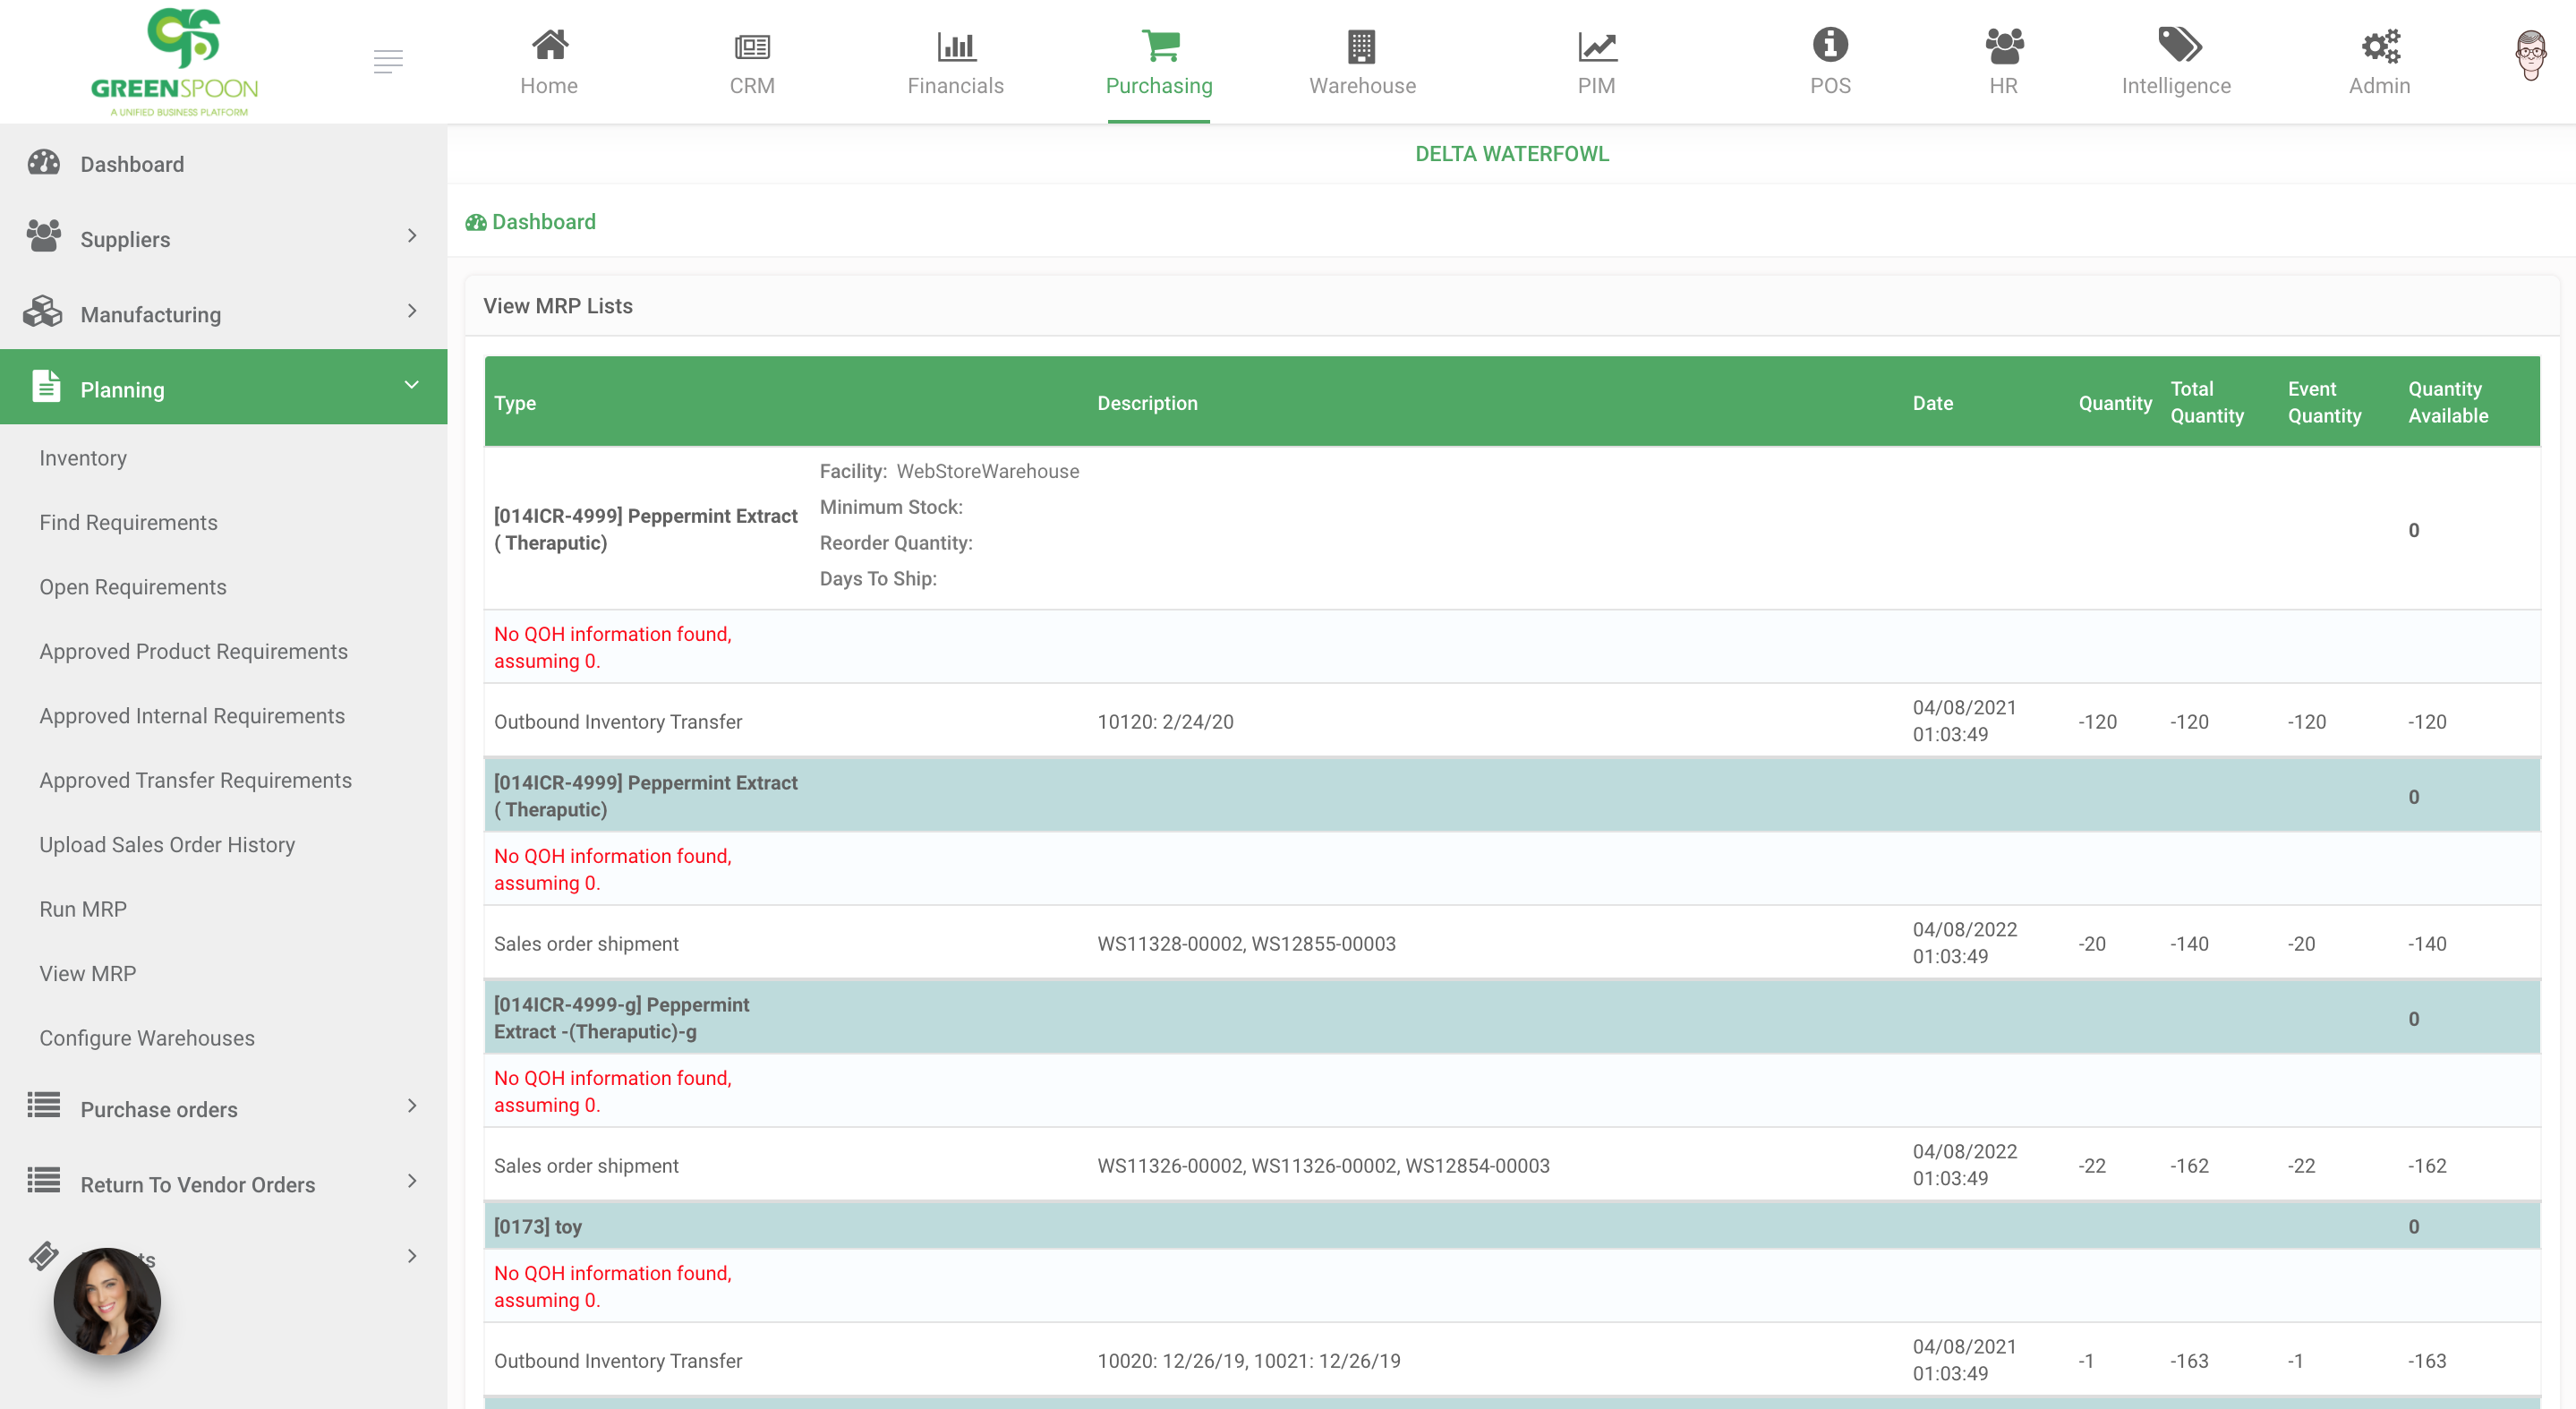This screenshot has width=2576, height=1409.
Task: Open Configure Warehouses from sidebar
Action: tap(146, 1037)
